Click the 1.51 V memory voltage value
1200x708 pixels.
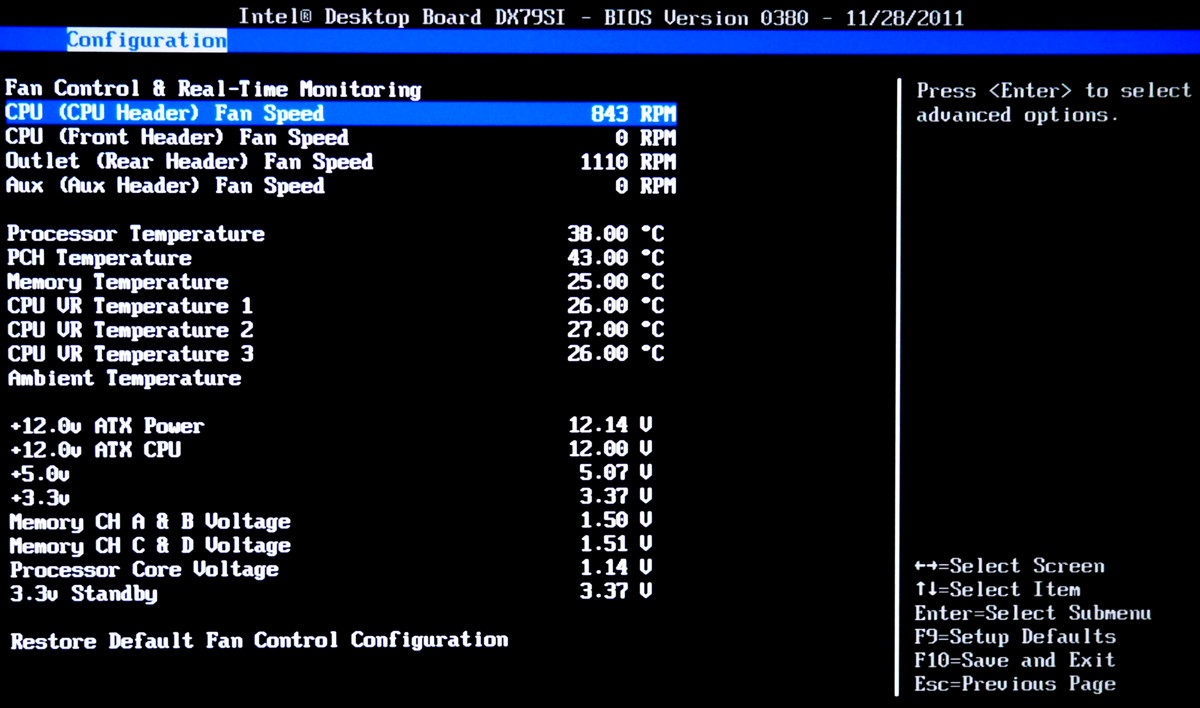pyautogui.click(x=616, y=546)
